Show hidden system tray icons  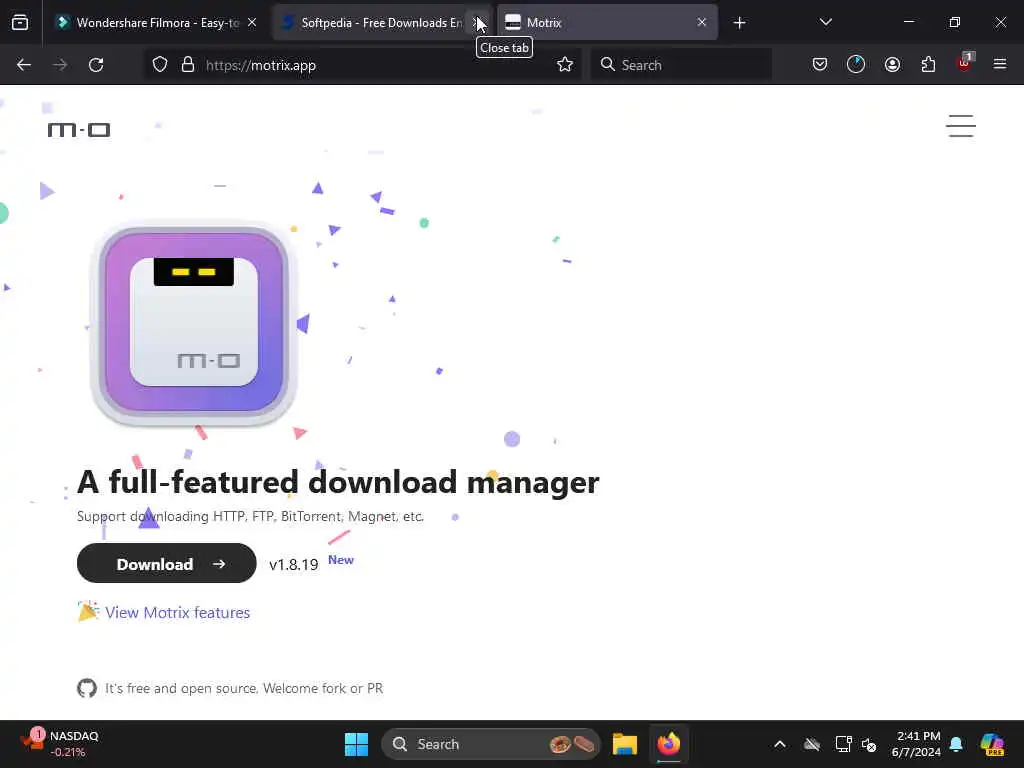coord(780,744)
